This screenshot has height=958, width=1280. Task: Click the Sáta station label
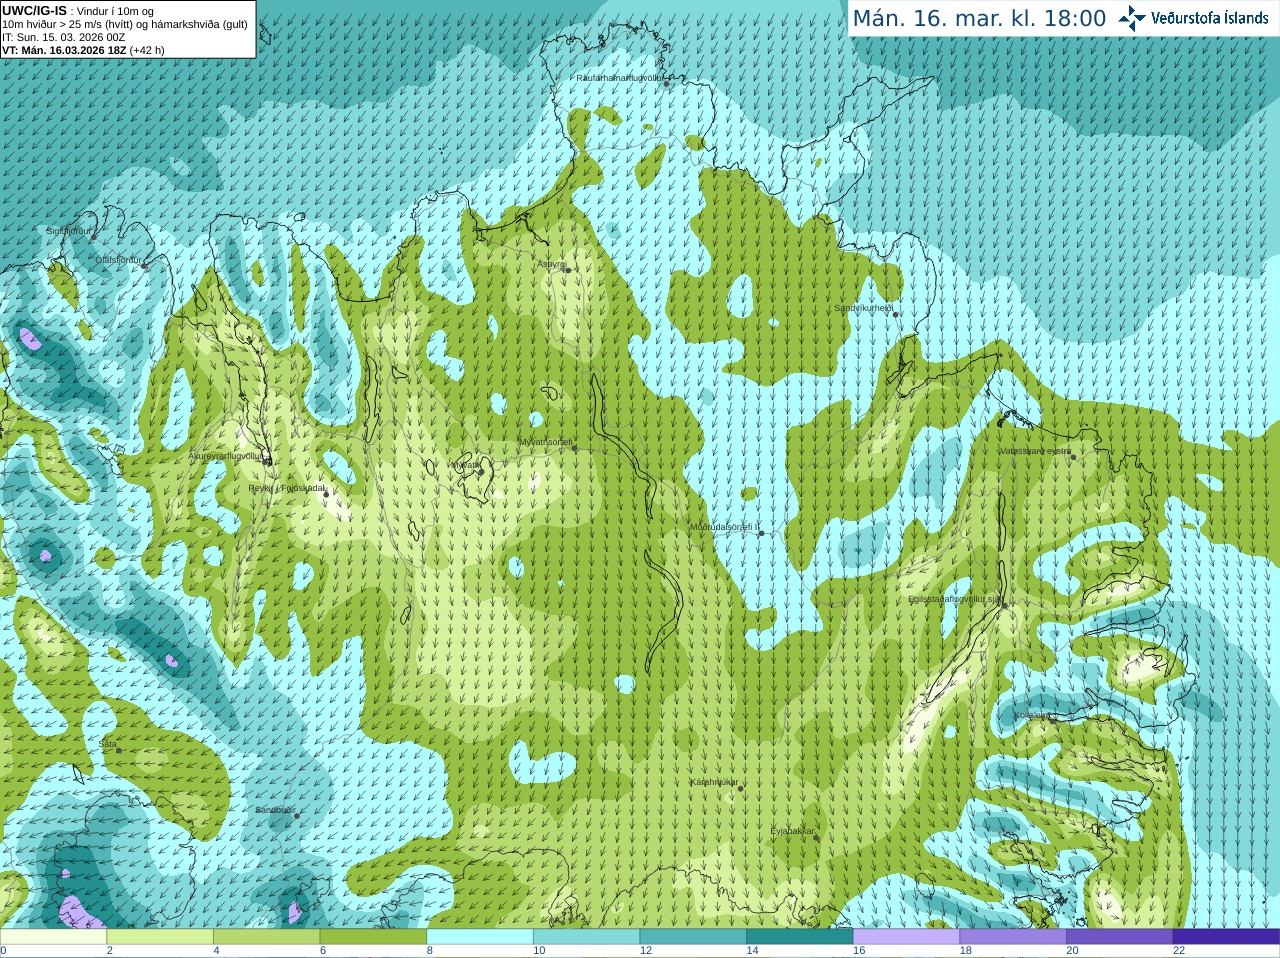click(x=108, y=744)
